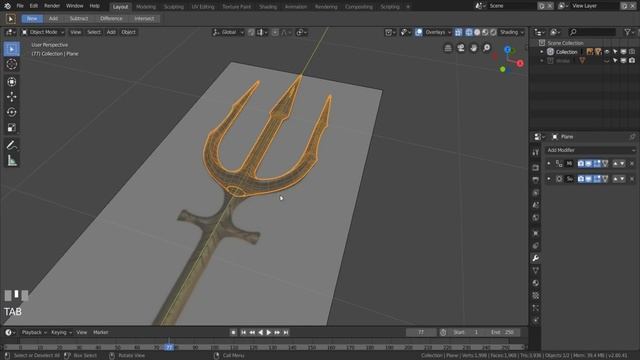Toggle orthographic perspective grid icon
Viewport: 640px width, 360px height.
pos(448,48)
